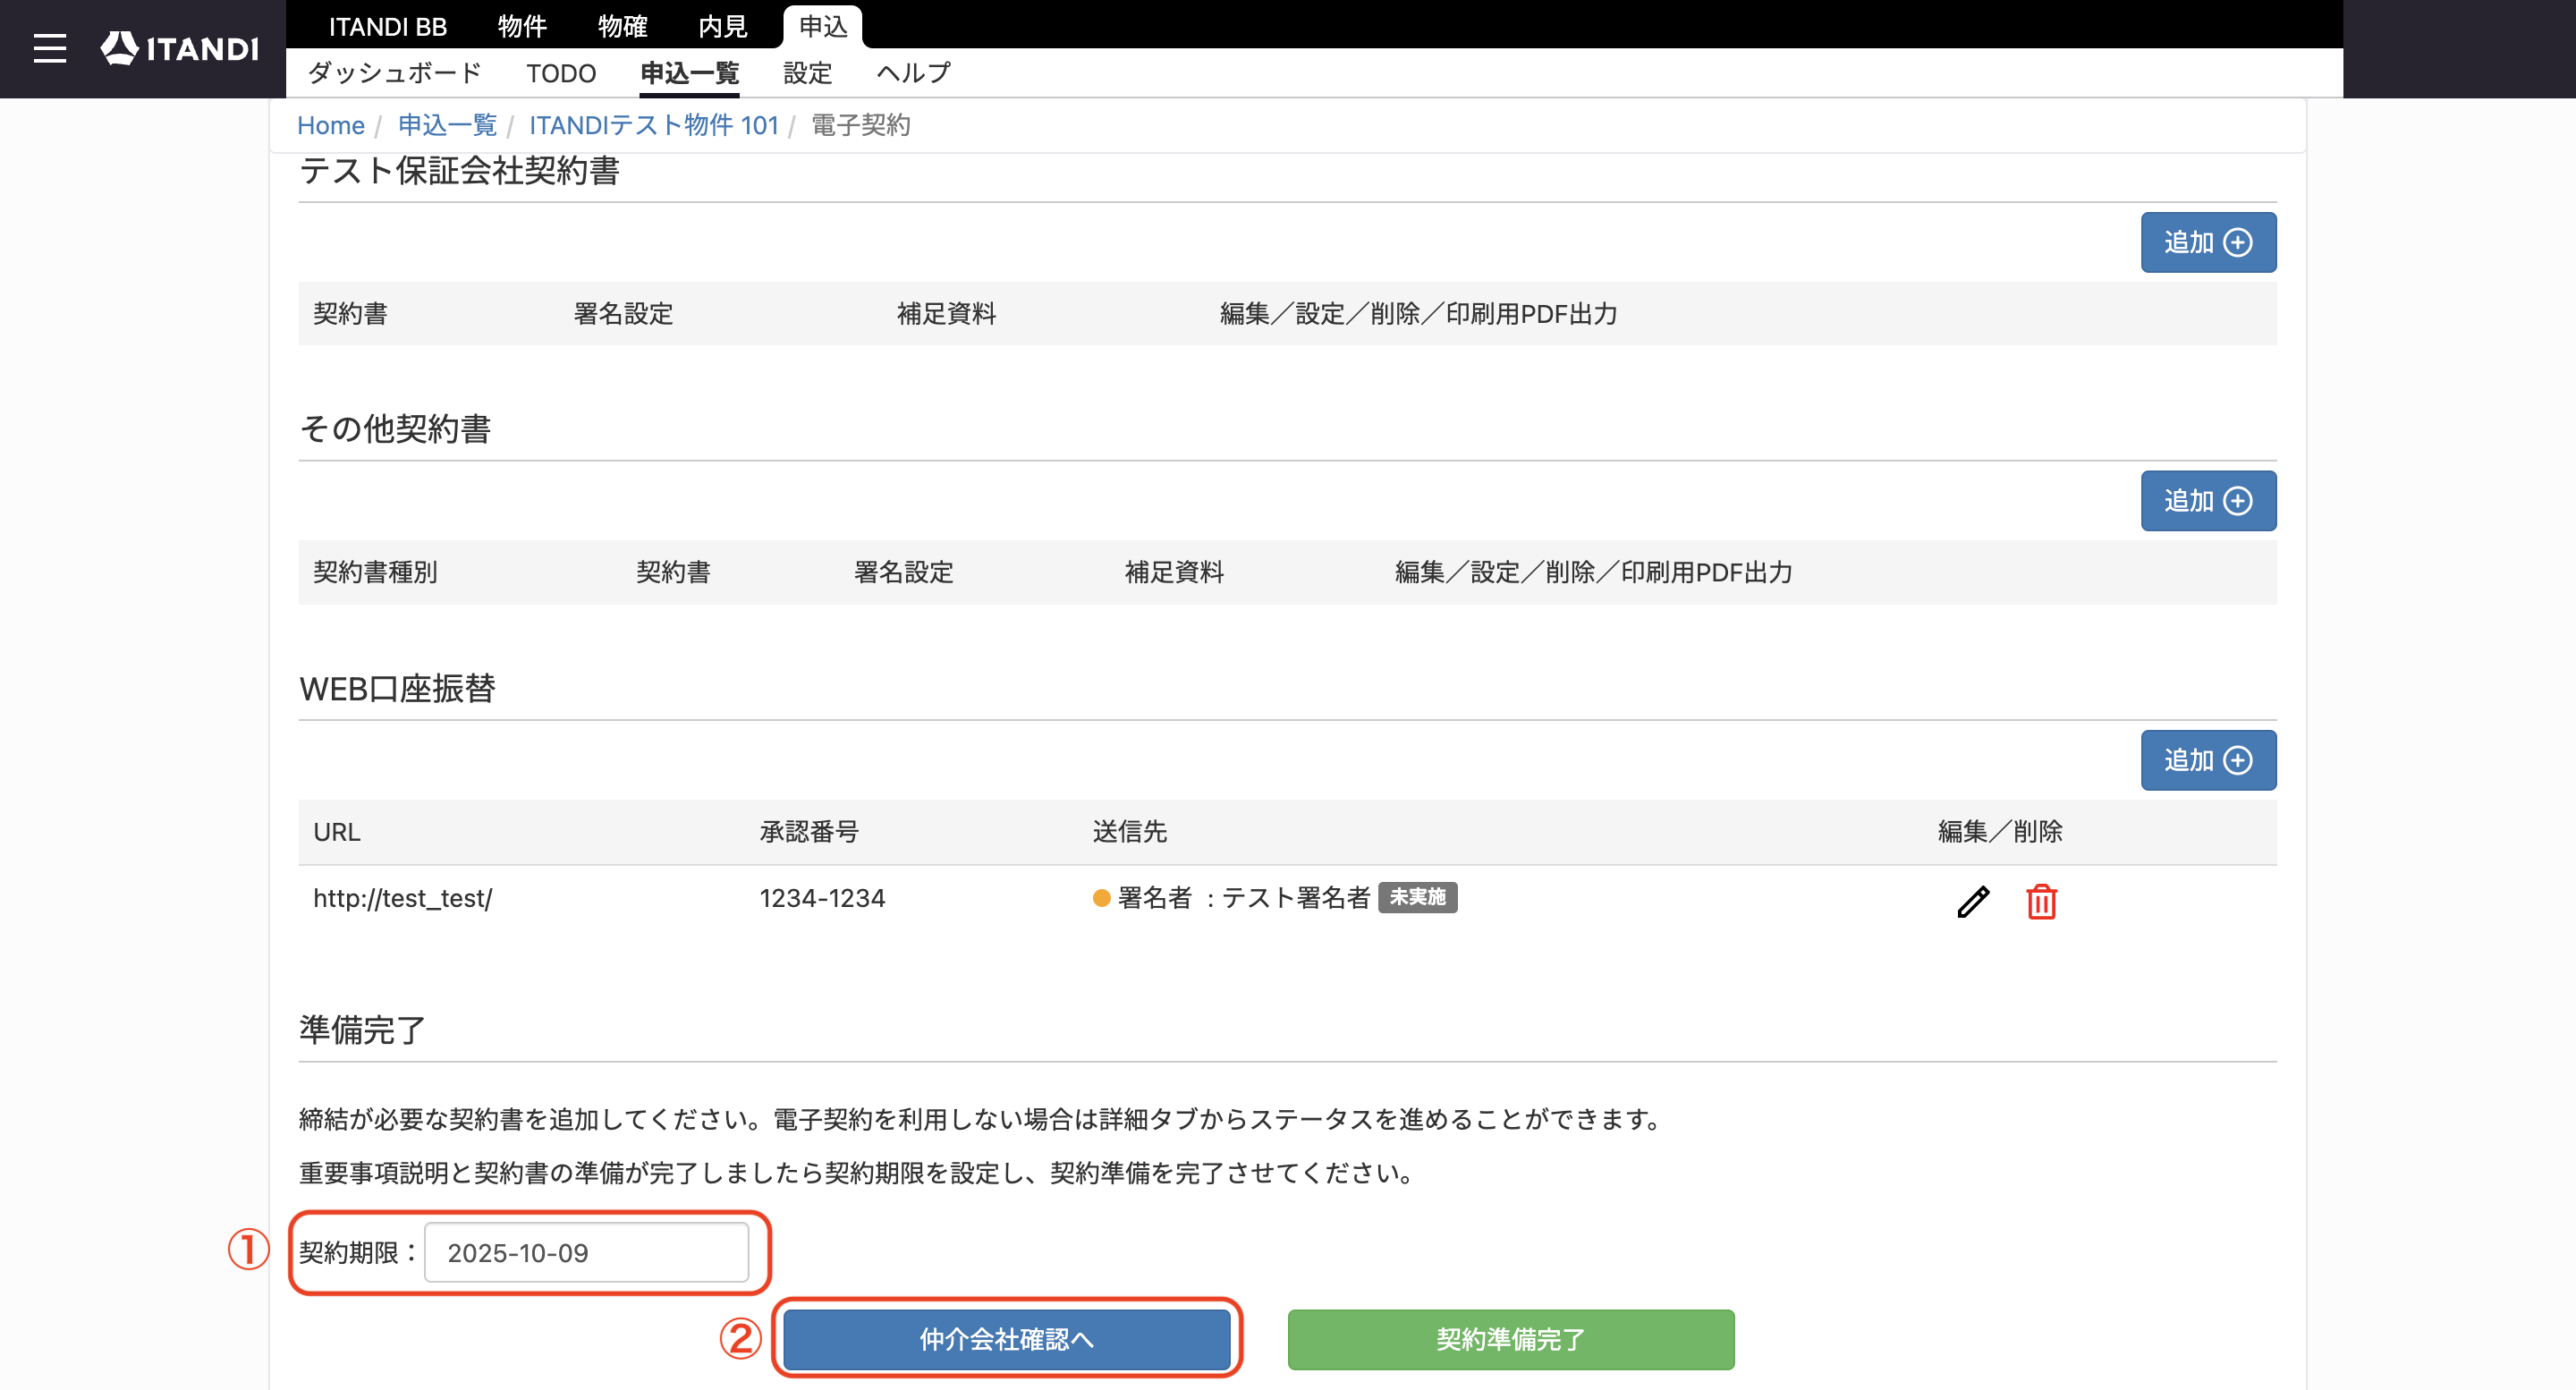
Task: Switch to the 物確 tab
Action: pos(622,26)
